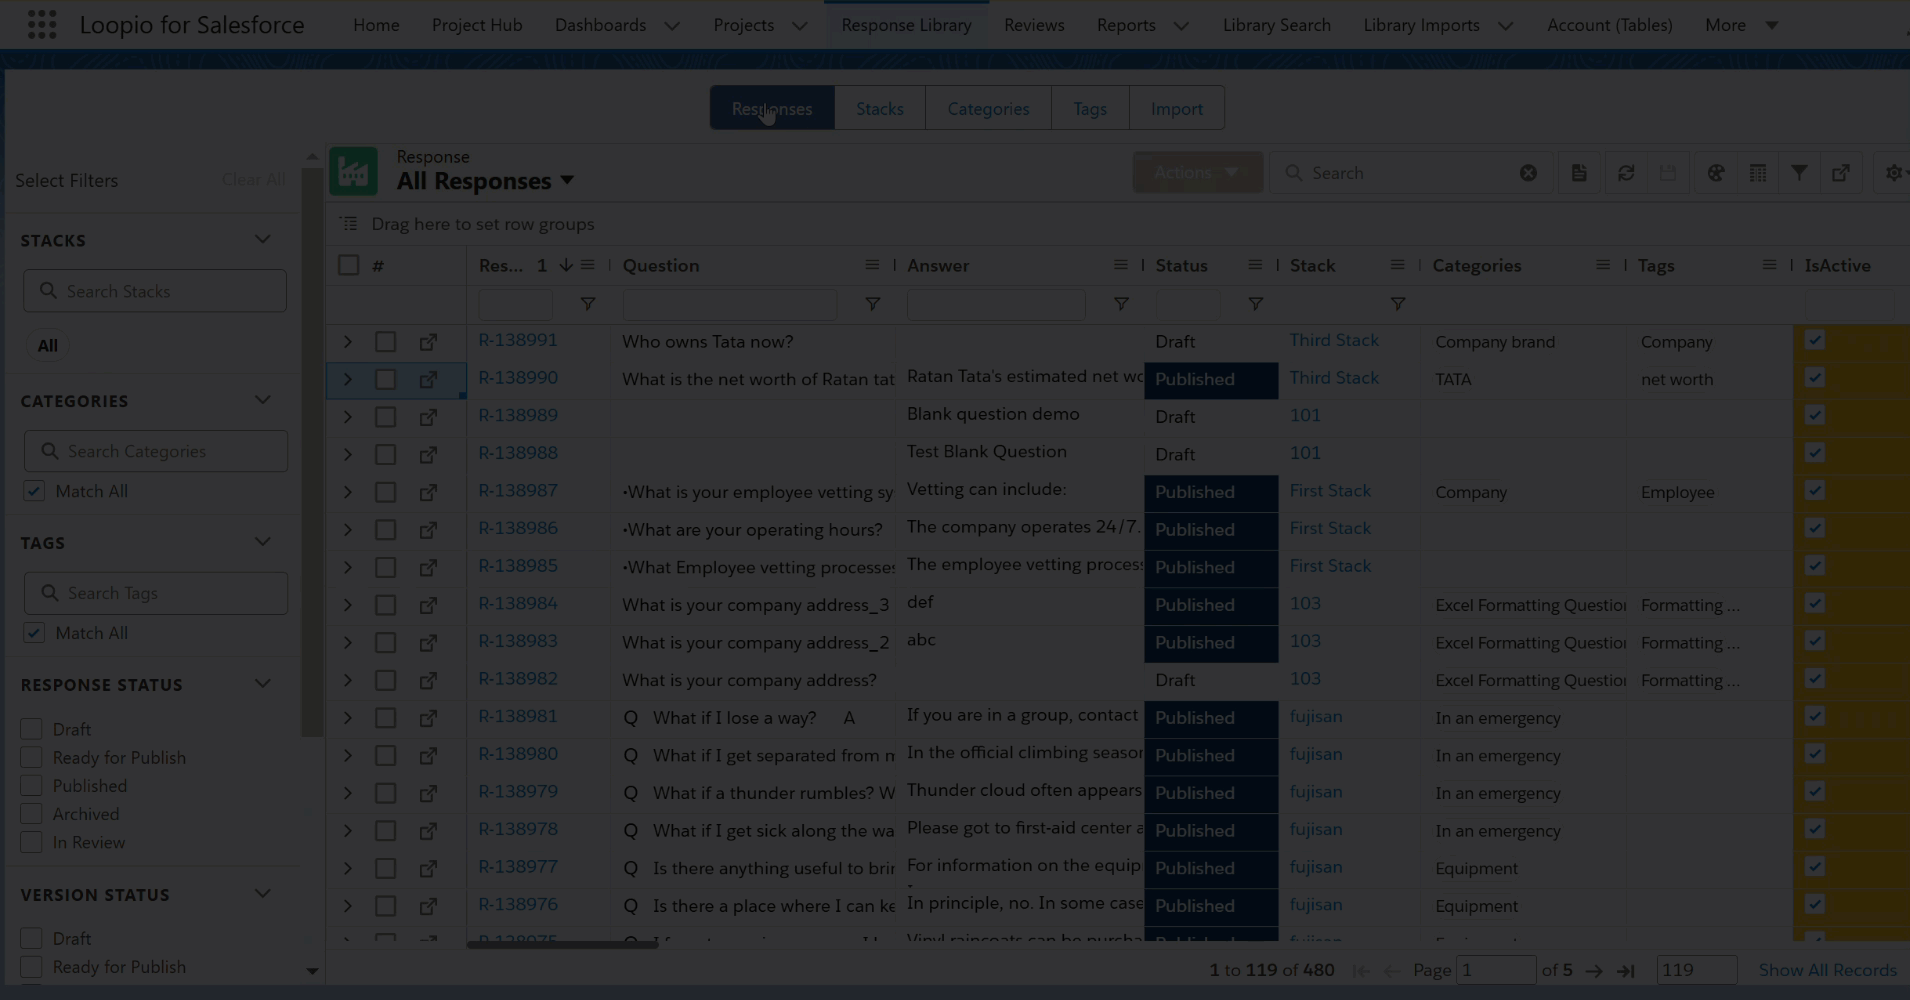The height and width of the screenshot is (1000, 1910).
Task: Switch to the Categories tab
Action: (x=988, y=108)
